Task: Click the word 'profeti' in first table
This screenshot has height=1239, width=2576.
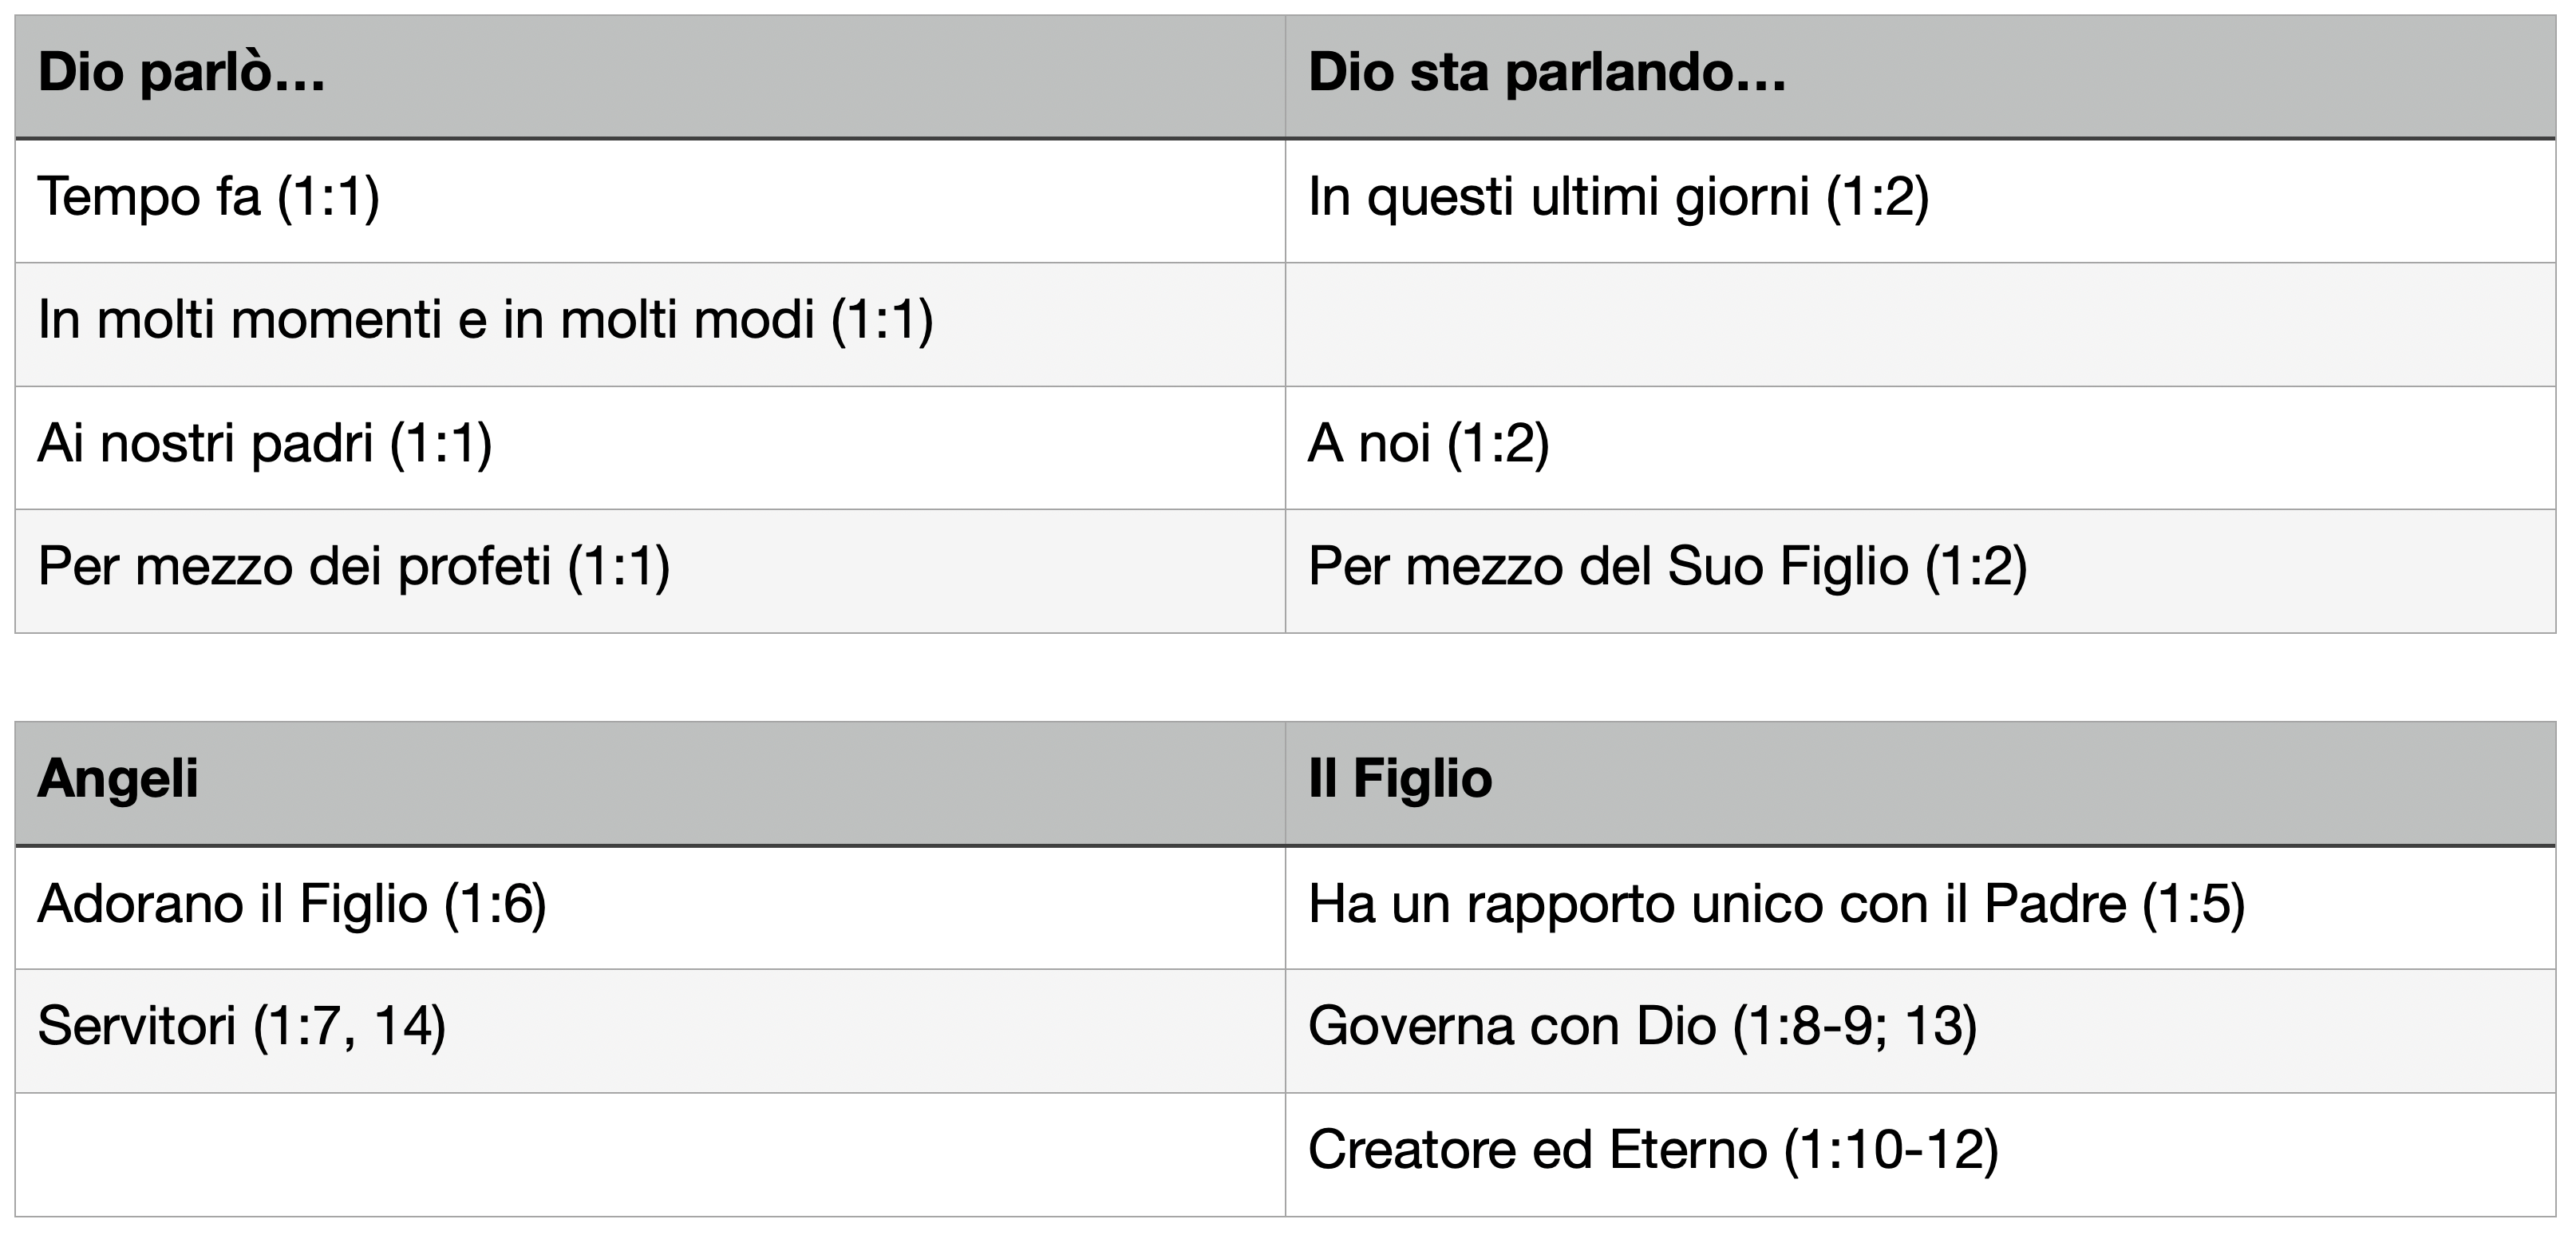Action: 475,567
